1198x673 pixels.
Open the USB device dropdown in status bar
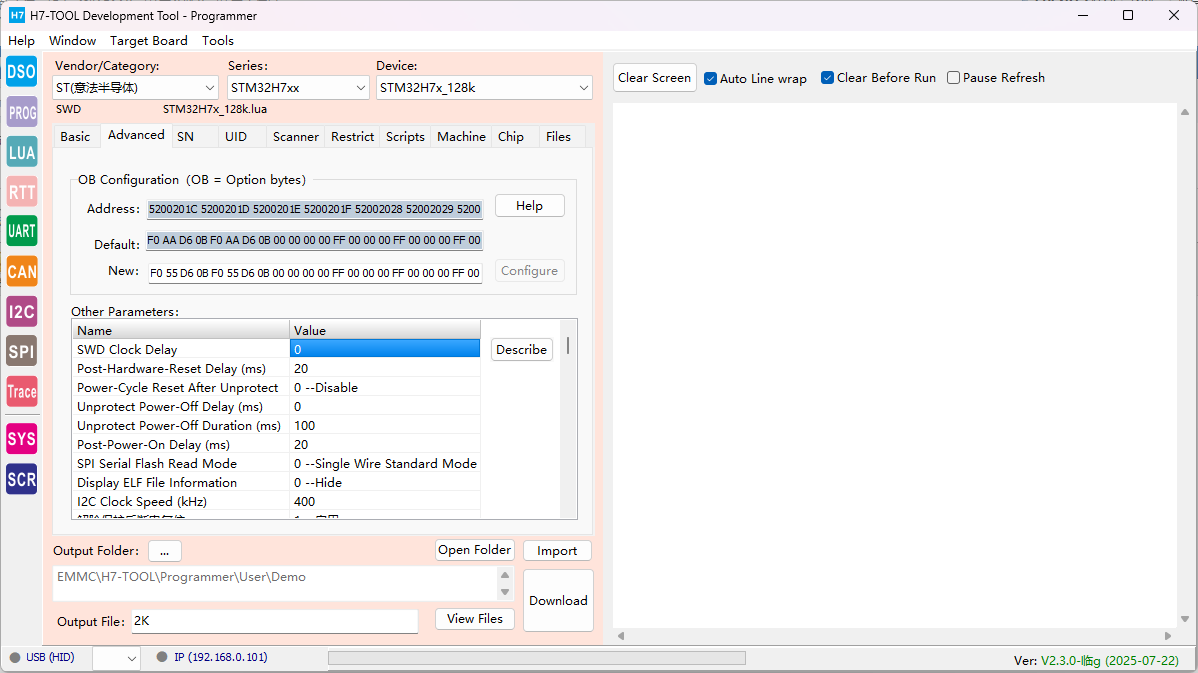[116, 658]
